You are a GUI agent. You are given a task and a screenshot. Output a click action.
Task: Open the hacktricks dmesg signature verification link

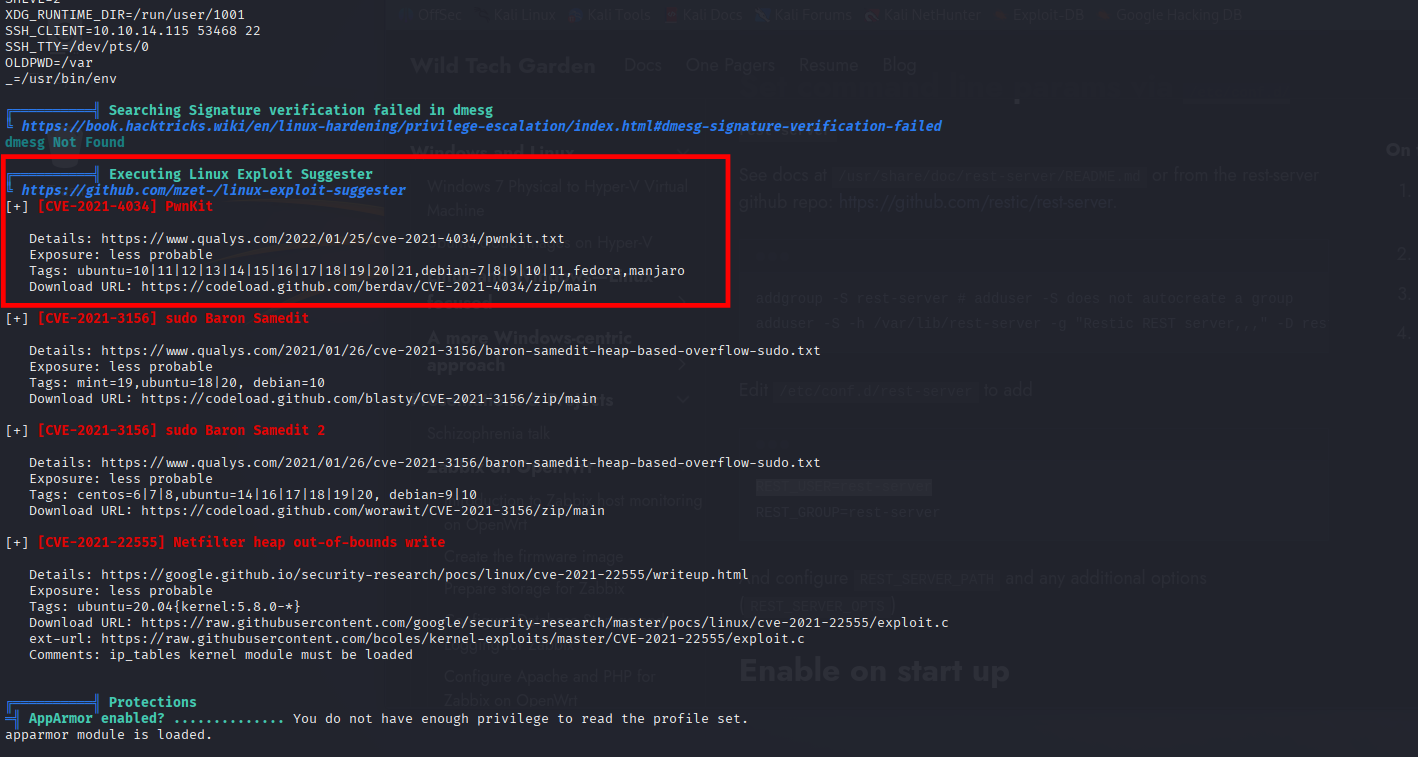[x=481, y=126]
